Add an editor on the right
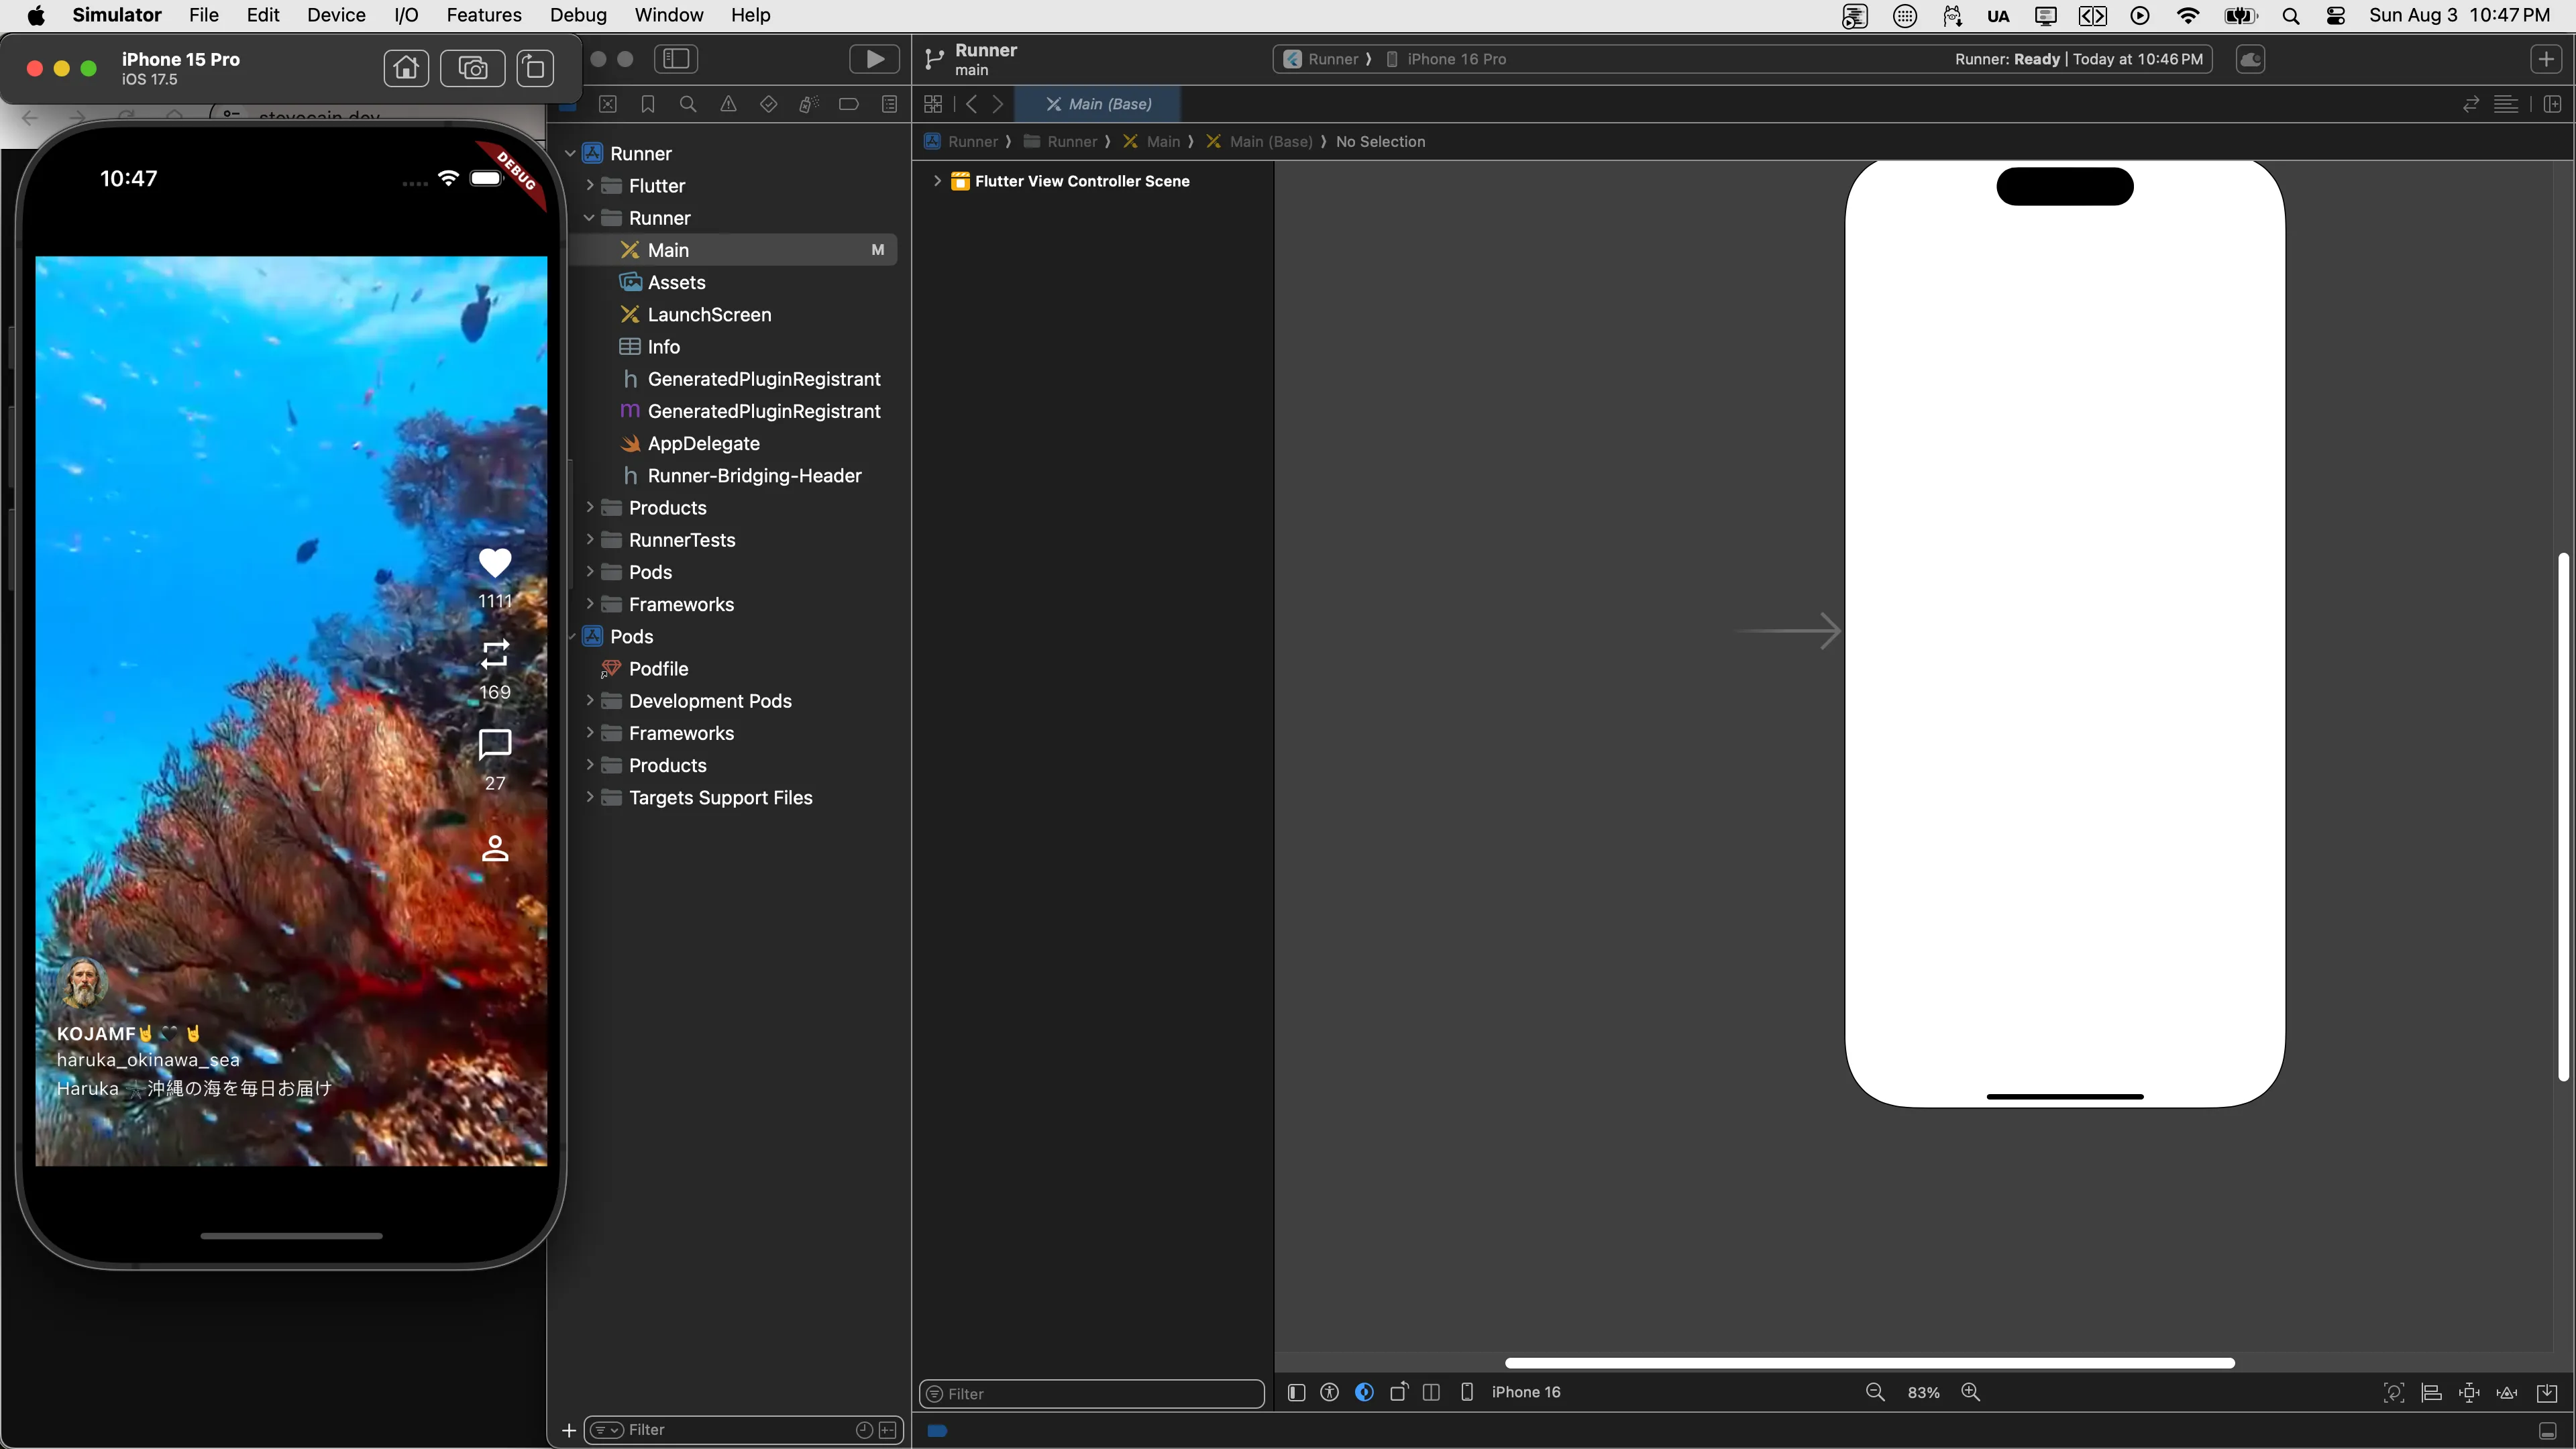This screenshot has height=1449, width=2576. coord(2553,104)
